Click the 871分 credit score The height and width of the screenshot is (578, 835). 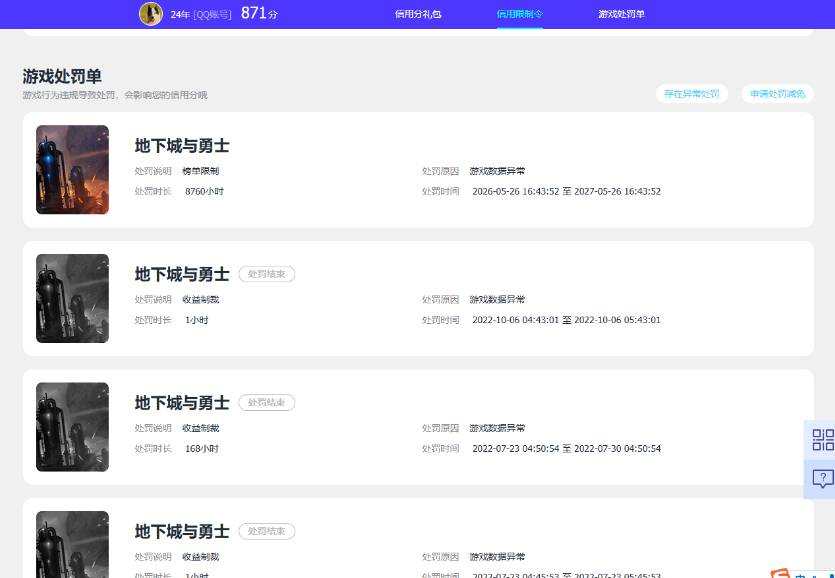click(x=259, y=13)
